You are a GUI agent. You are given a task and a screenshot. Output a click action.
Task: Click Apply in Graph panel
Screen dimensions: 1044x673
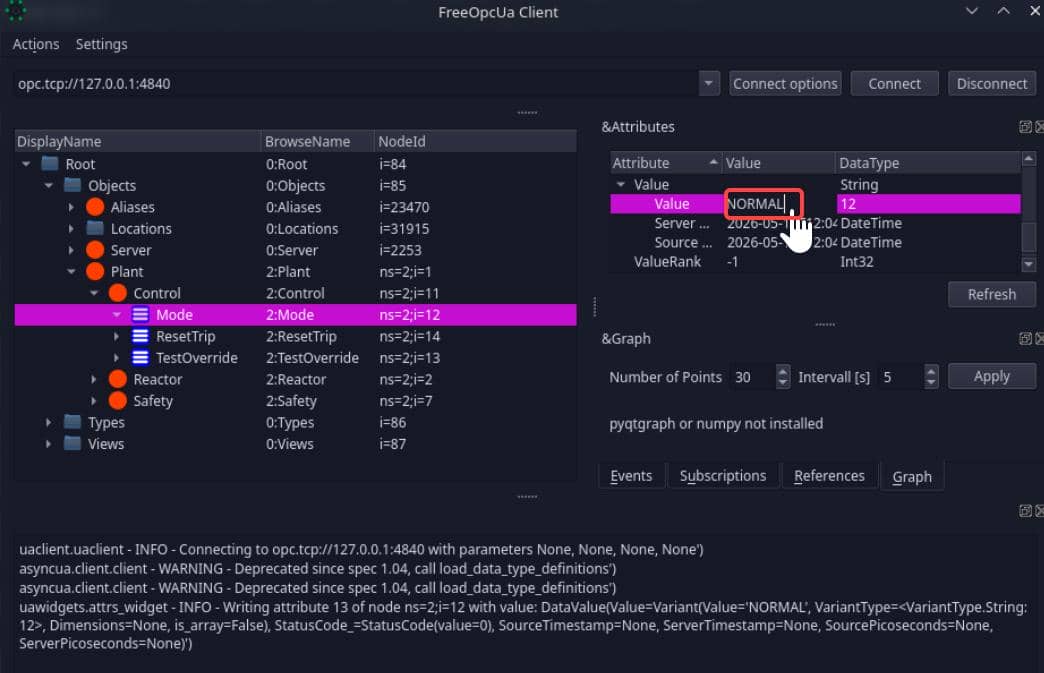[991, 376]
